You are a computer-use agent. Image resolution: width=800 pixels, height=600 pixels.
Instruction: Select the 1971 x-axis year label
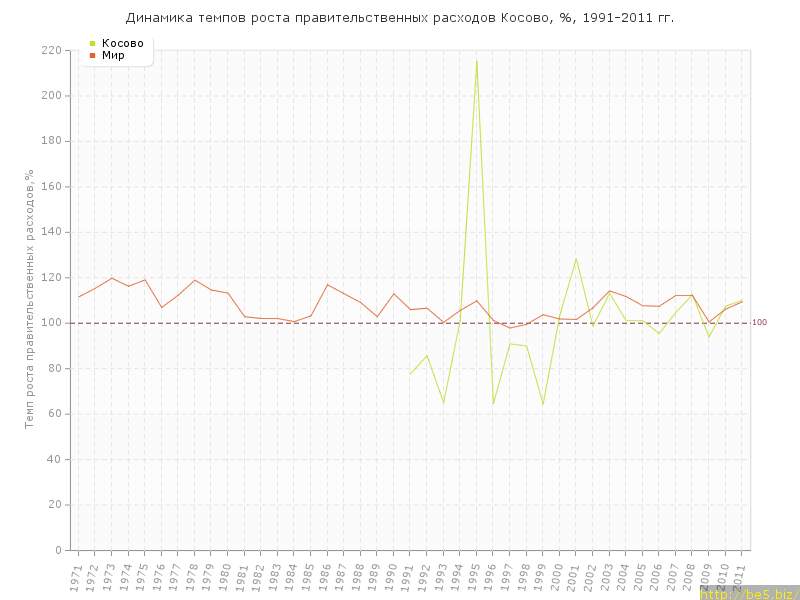tap(77, 577)
